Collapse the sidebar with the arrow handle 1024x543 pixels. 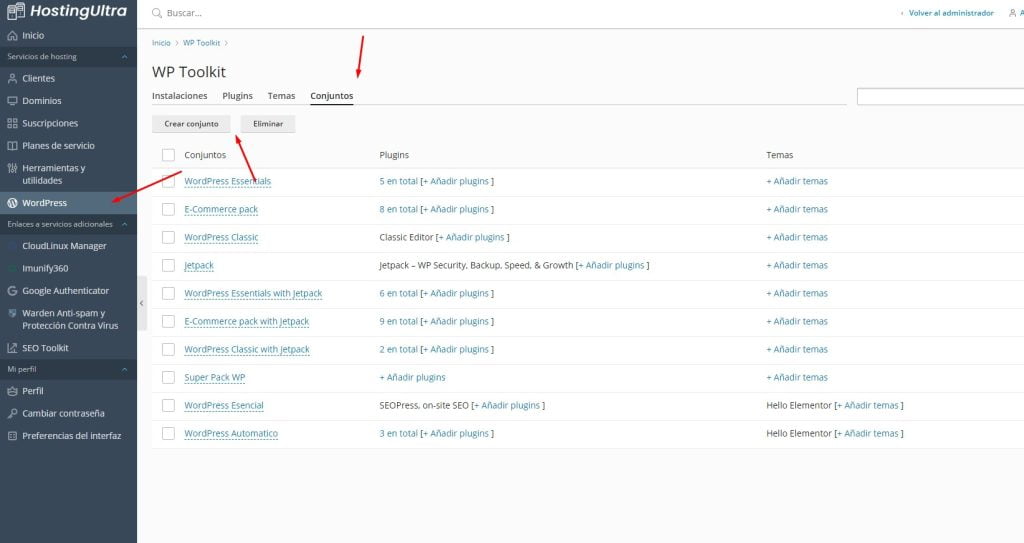[x=142, y=303]
